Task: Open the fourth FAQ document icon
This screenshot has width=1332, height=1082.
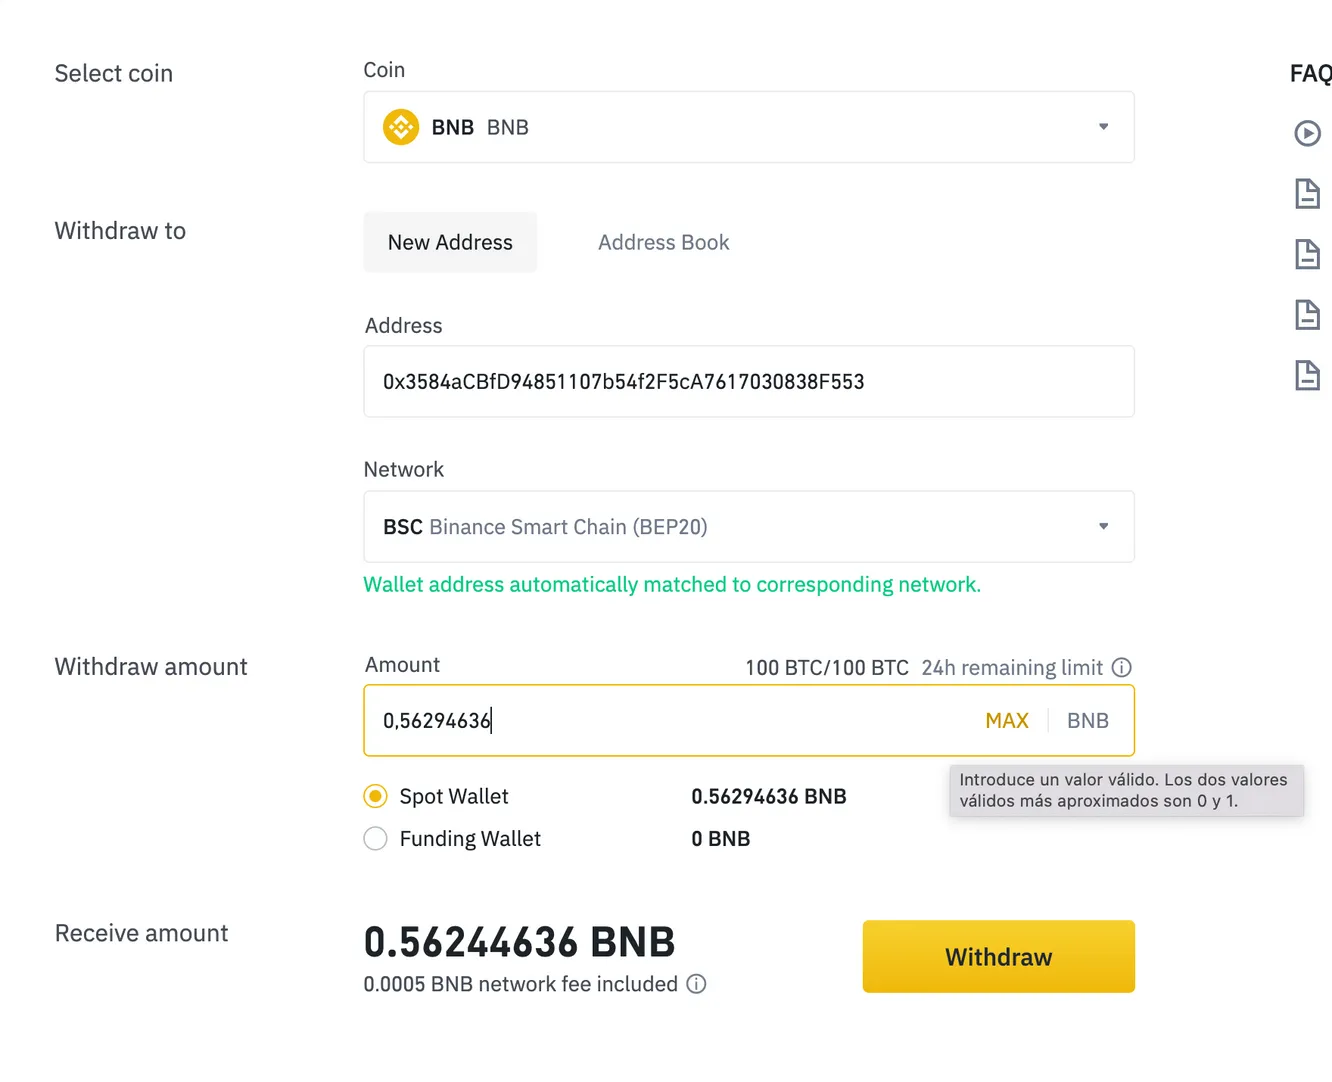Action: tap(1307, 375)
